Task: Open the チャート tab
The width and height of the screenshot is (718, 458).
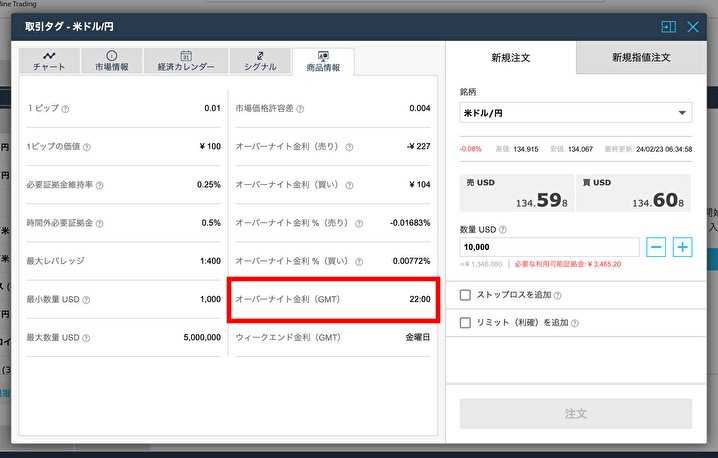Action: click(x=49, y=61)
